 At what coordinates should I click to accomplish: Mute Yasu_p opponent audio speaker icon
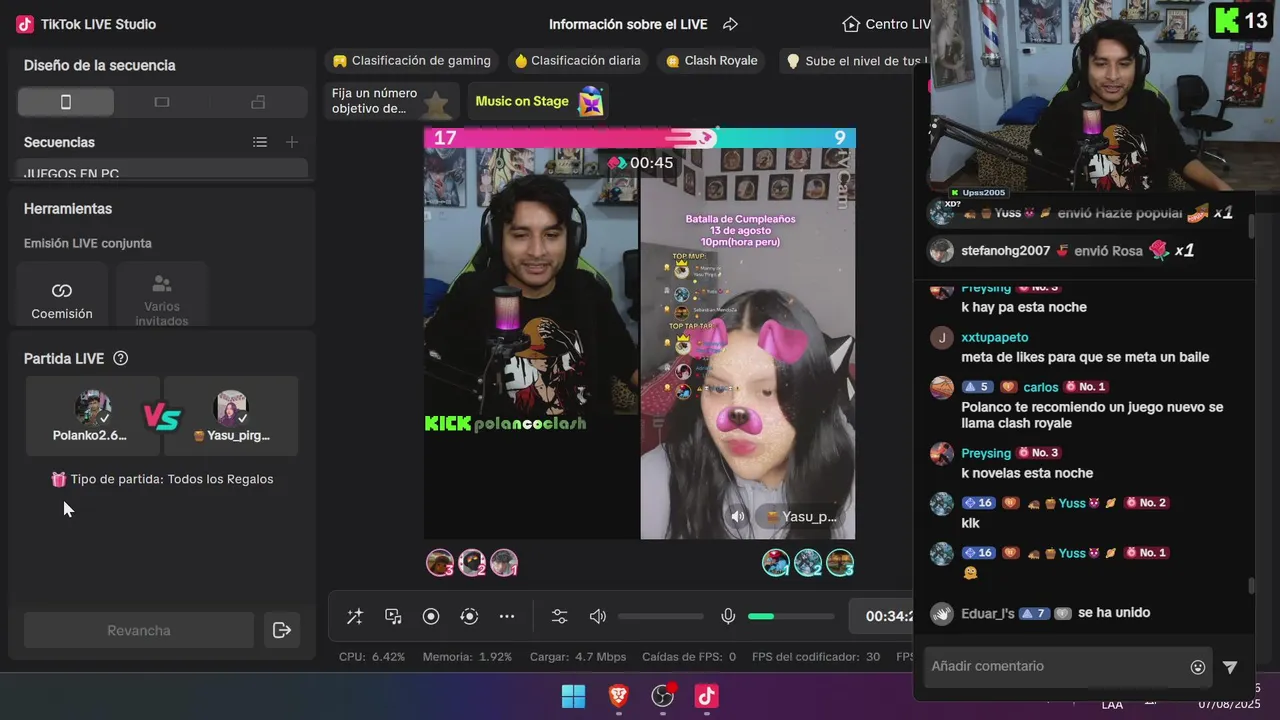point(738,517)
